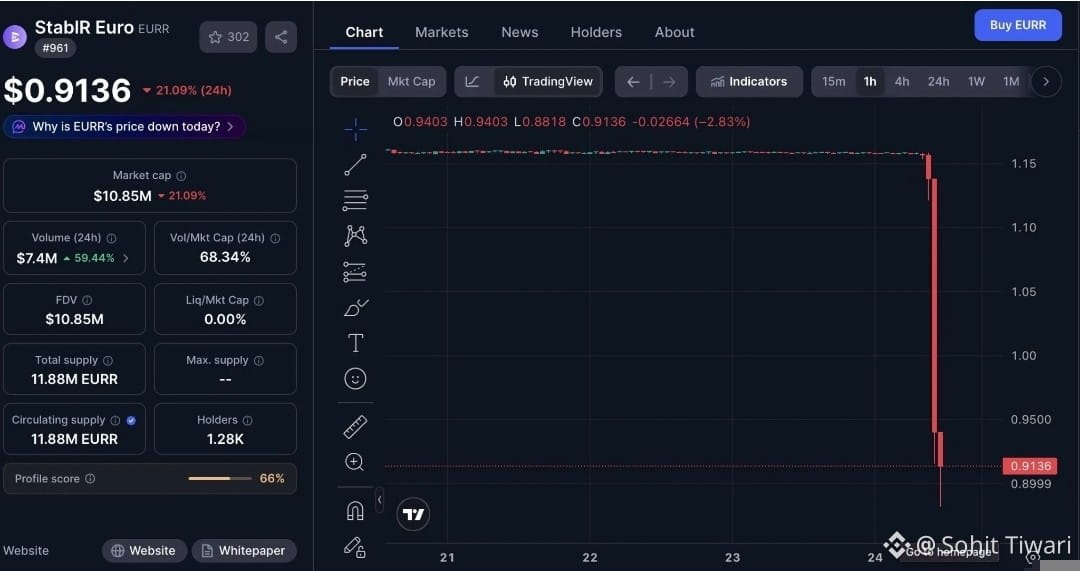
Task: Click the Profile score progress bar
Action: point(220,479)
